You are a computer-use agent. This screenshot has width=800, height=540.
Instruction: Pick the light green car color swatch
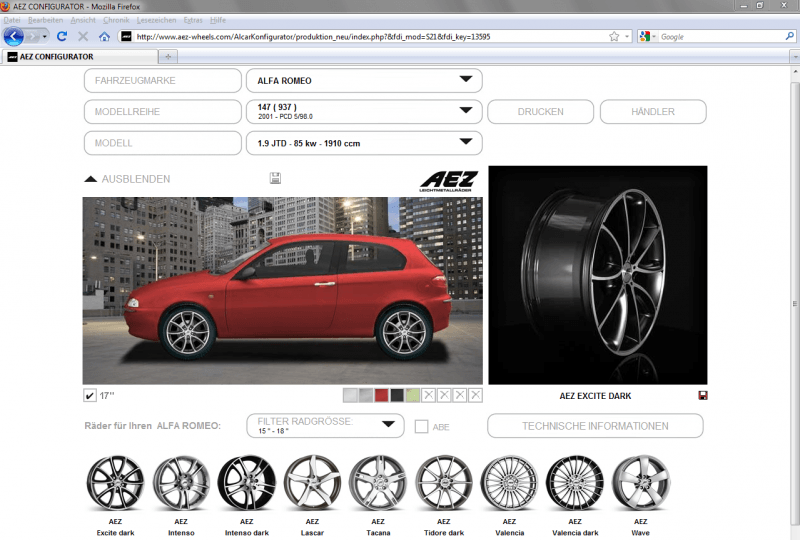click(x=413, y=395)
